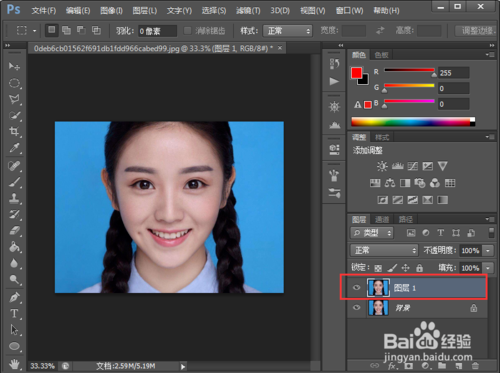Open the marquee tool preset picker arrow

(x=35, y=31)
